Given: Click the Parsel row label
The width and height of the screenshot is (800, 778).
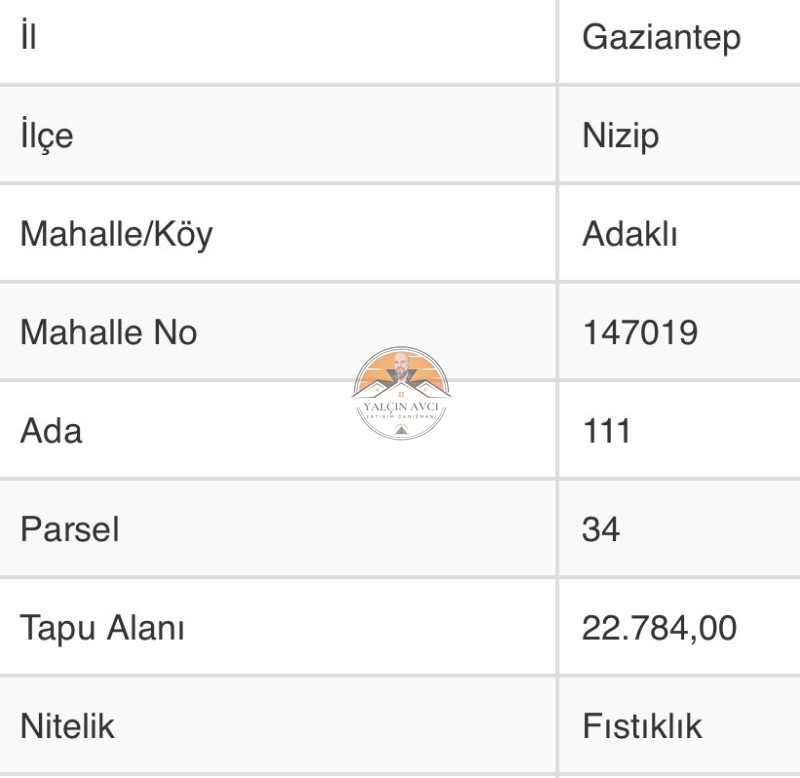Looking at the screenshot, I should (x=69, y=529).
